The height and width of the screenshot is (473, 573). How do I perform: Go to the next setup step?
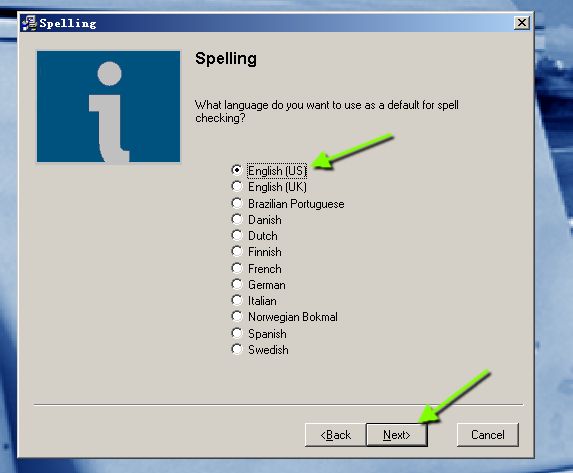(x=396, y=435)
